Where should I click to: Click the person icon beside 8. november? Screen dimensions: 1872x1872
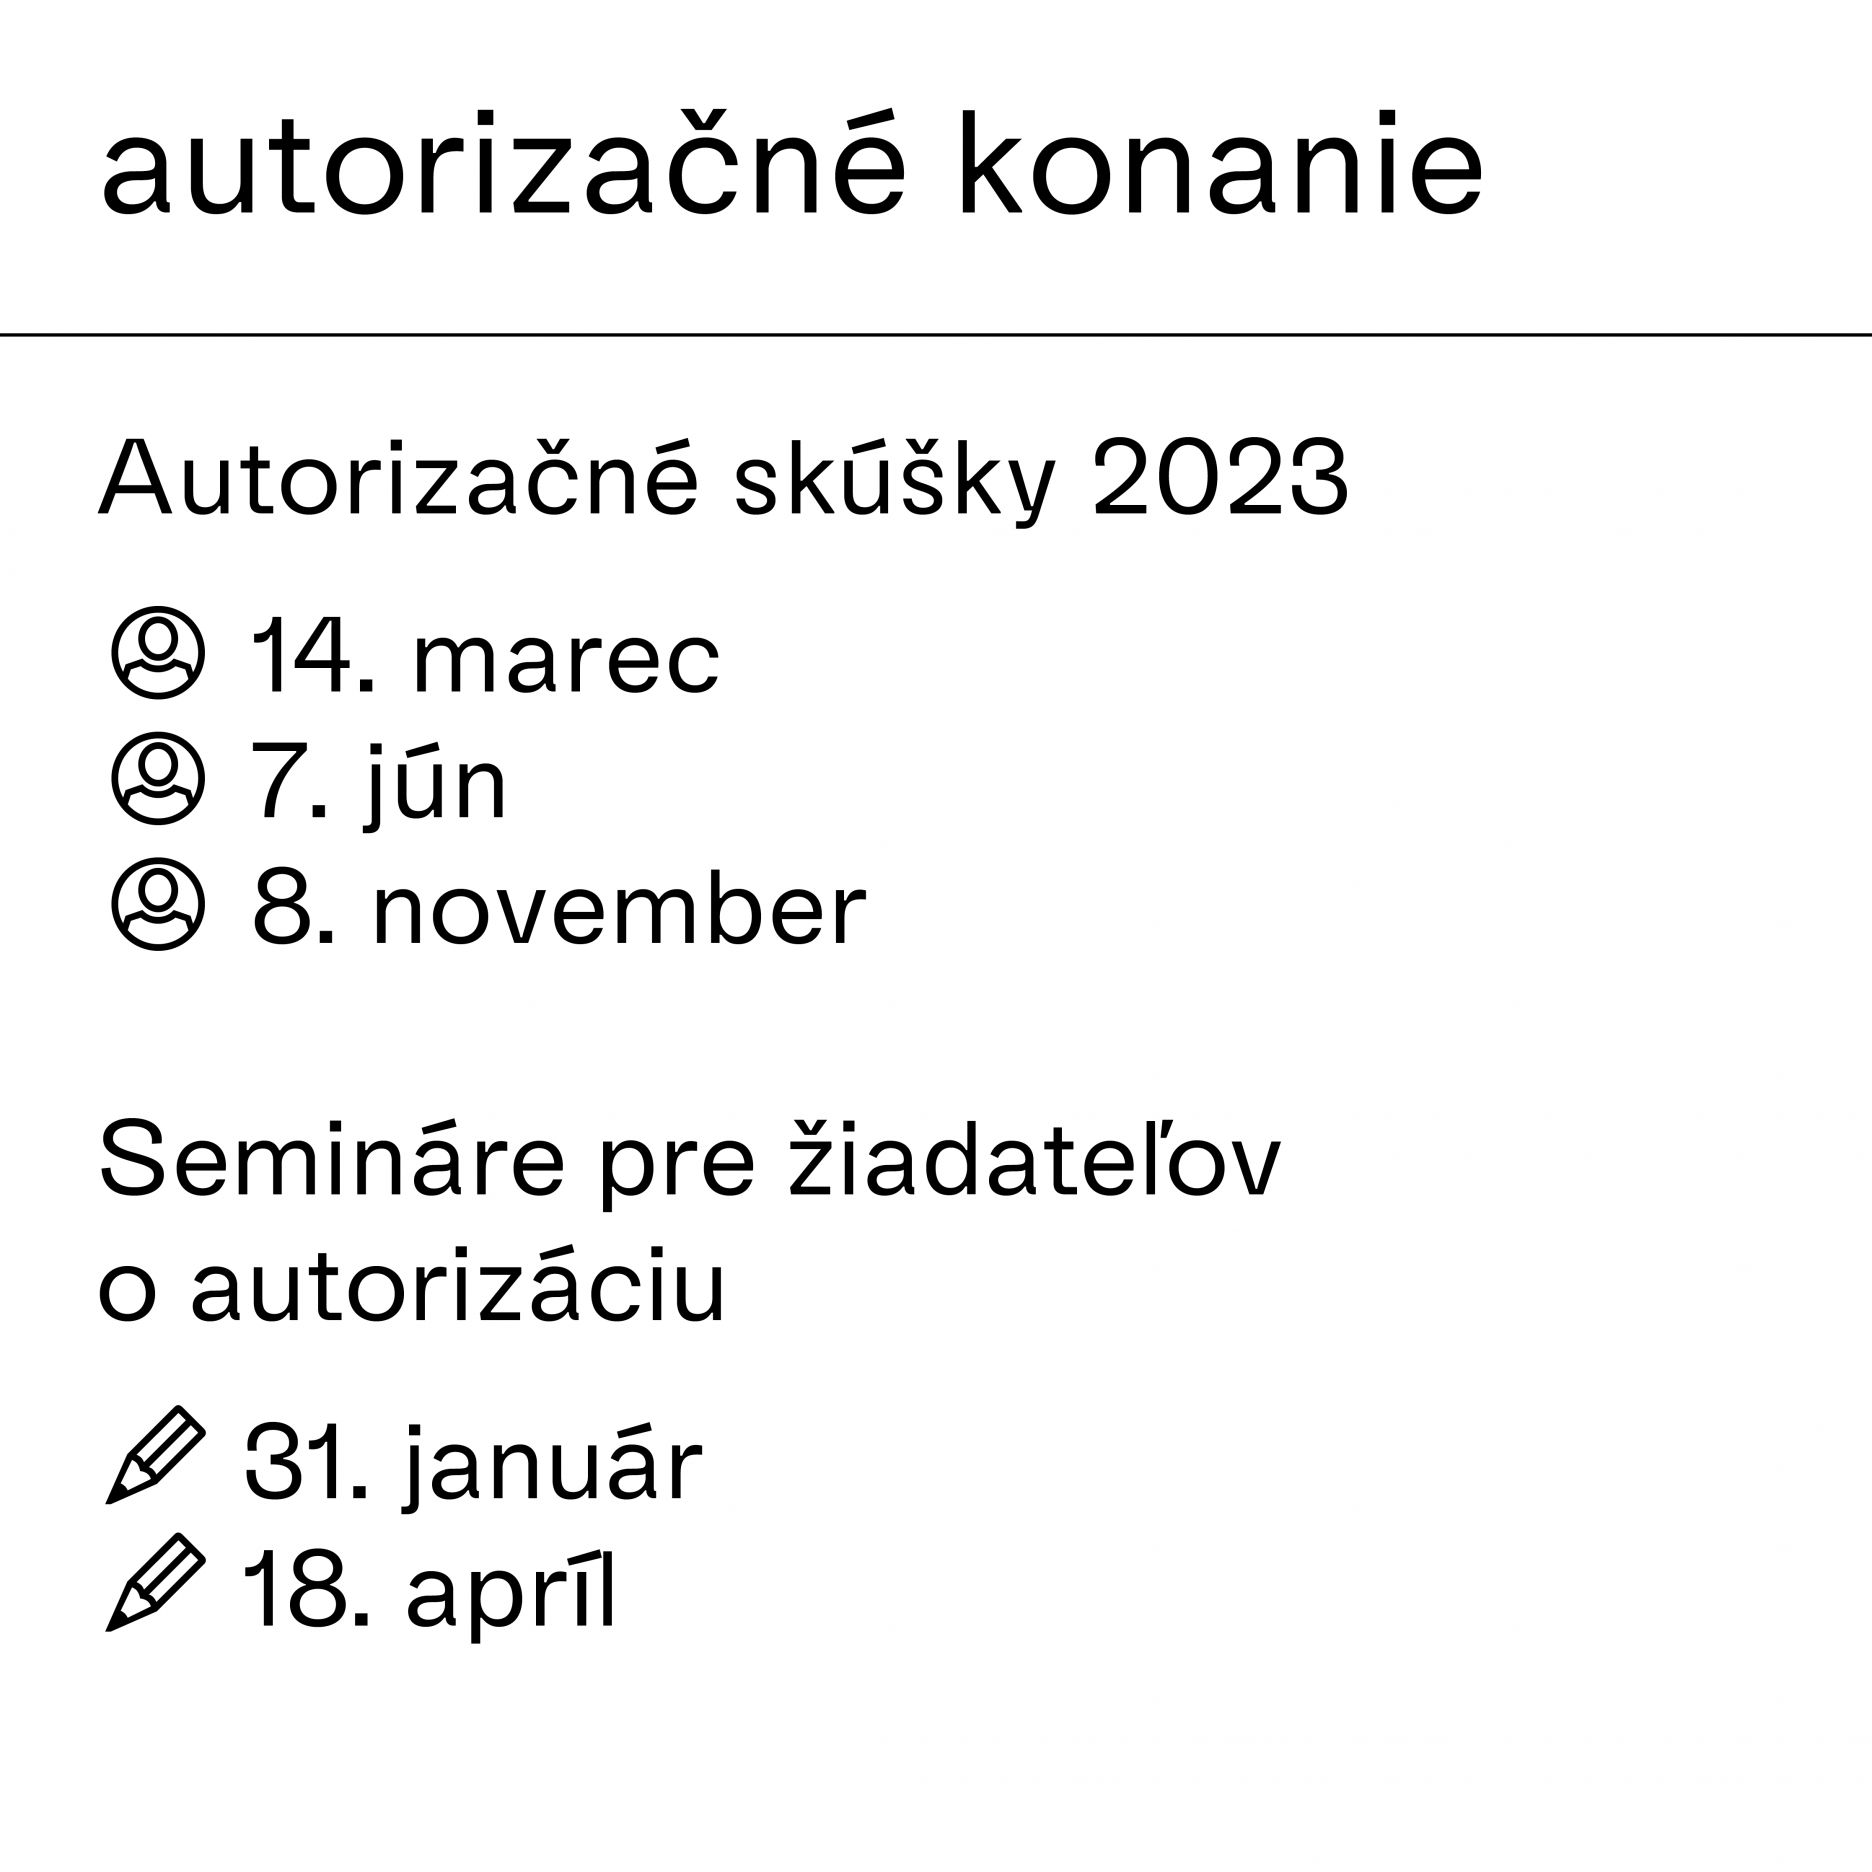[x=158, y=904]
